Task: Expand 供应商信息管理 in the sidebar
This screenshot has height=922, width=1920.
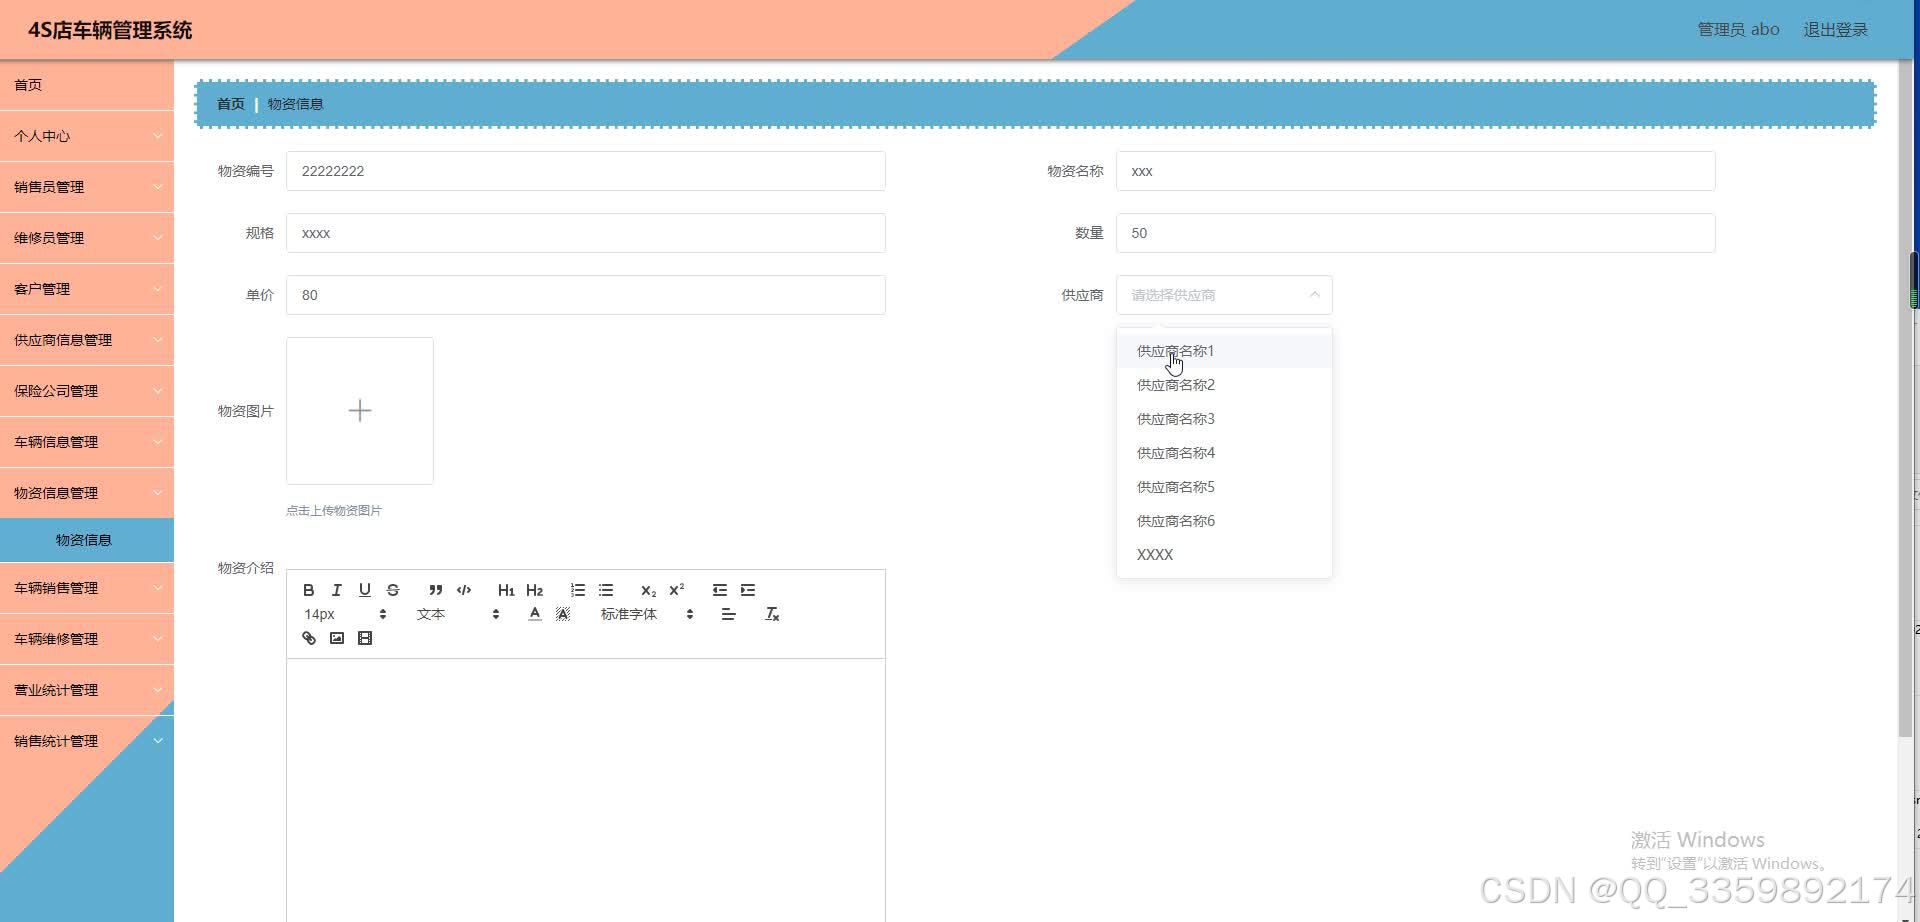Action: (87, 340)
